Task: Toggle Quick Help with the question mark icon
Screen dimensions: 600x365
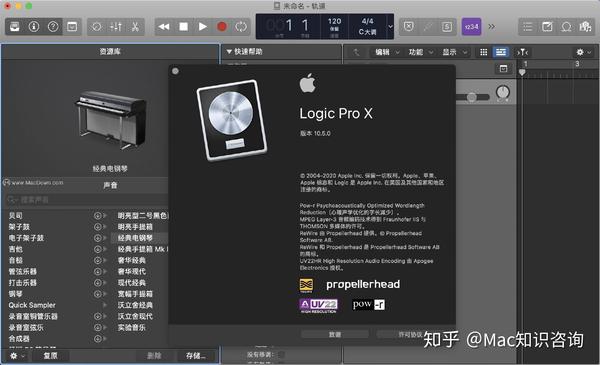Action: [53, 26]
